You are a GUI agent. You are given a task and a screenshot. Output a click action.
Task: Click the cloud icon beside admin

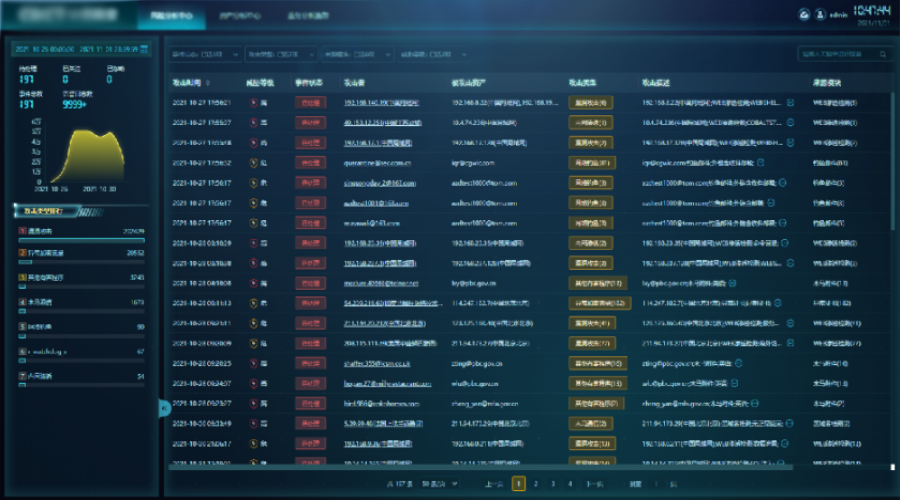[803, 14]
